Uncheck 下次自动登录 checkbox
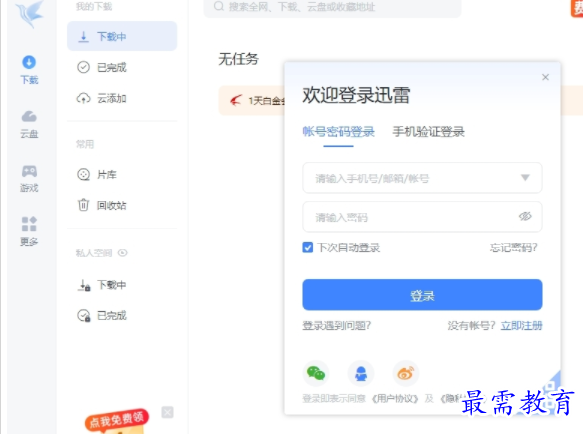Viewport: 583px width, 434px height. (x=307, y=247)
